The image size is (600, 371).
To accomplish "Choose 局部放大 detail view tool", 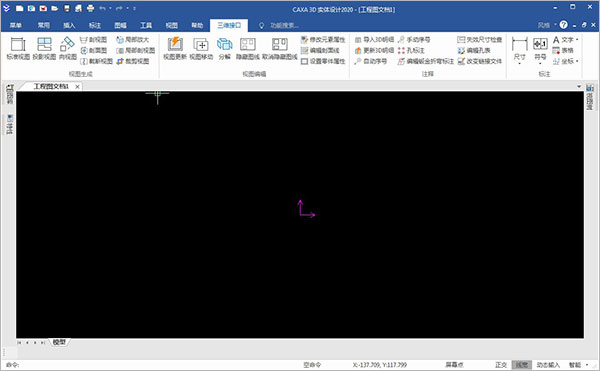I will click(132, 40).
